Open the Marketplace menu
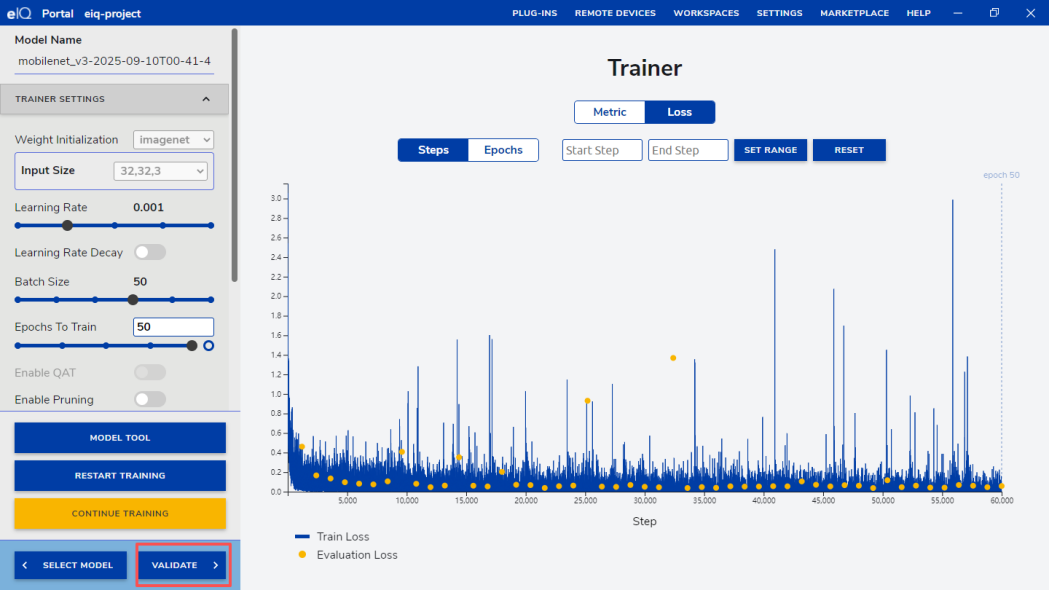This screenshot has width=1049, height=590. pos(854,13)
